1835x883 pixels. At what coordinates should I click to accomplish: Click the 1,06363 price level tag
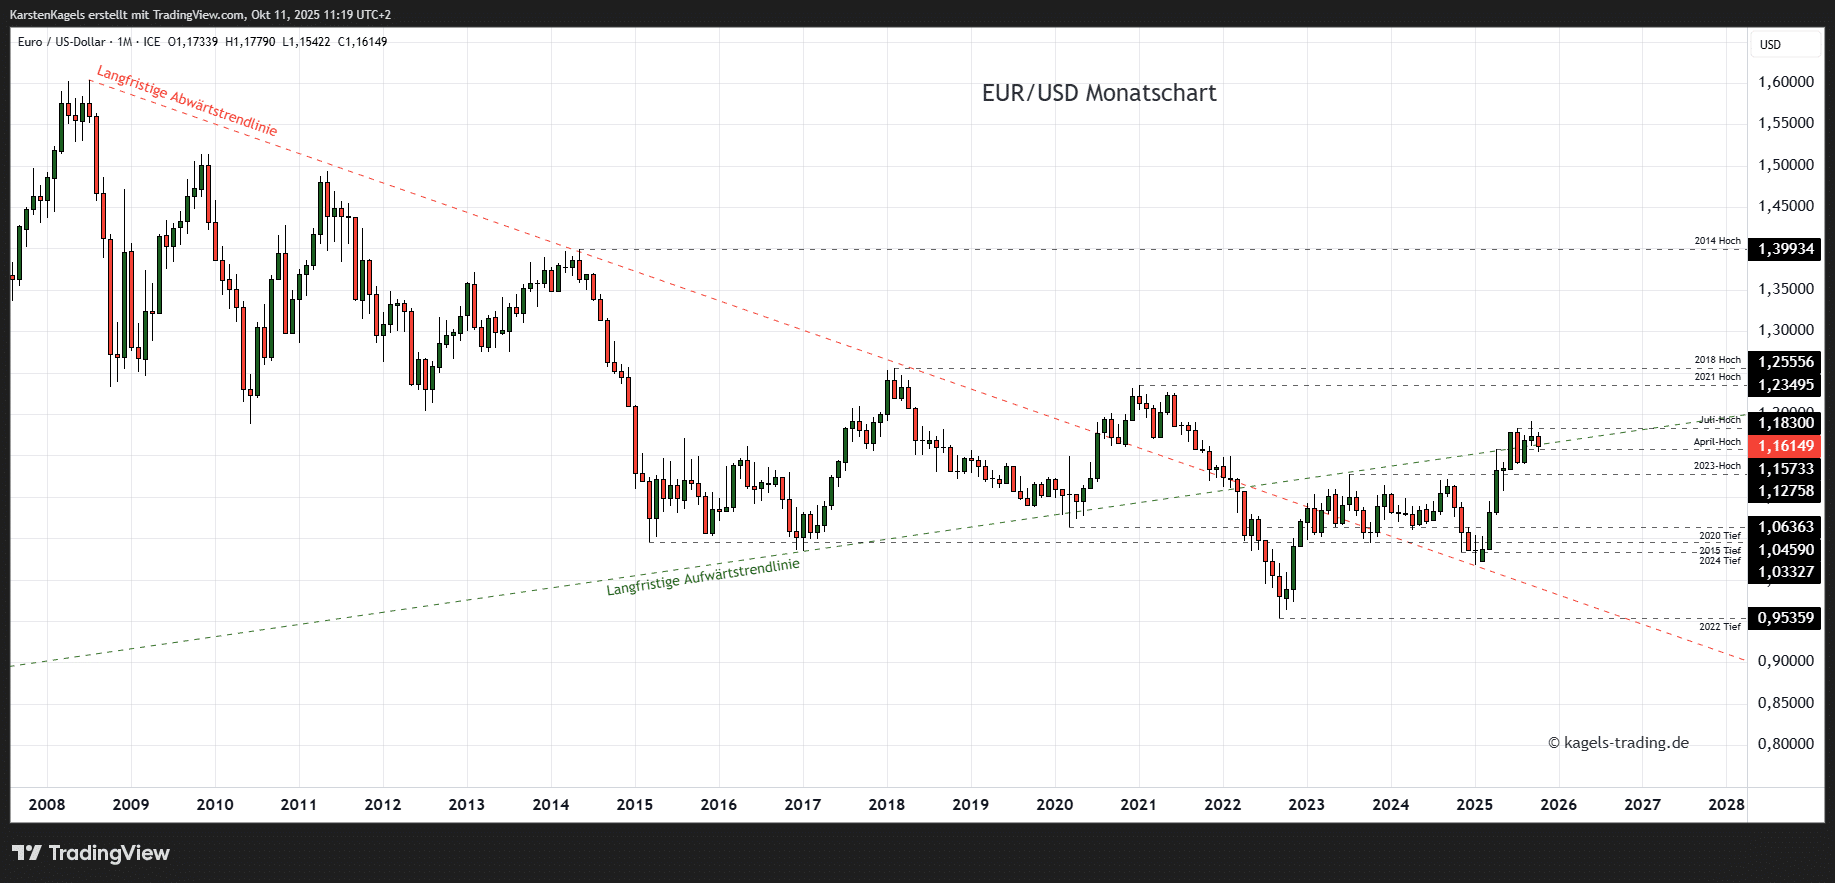coord(1785,527)
